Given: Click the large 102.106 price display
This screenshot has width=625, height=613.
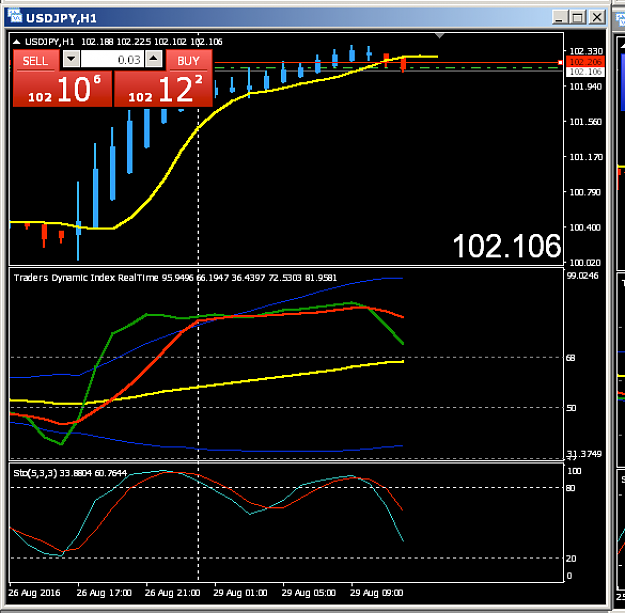Looking at the screenshot, I should [x=507, y=246].
